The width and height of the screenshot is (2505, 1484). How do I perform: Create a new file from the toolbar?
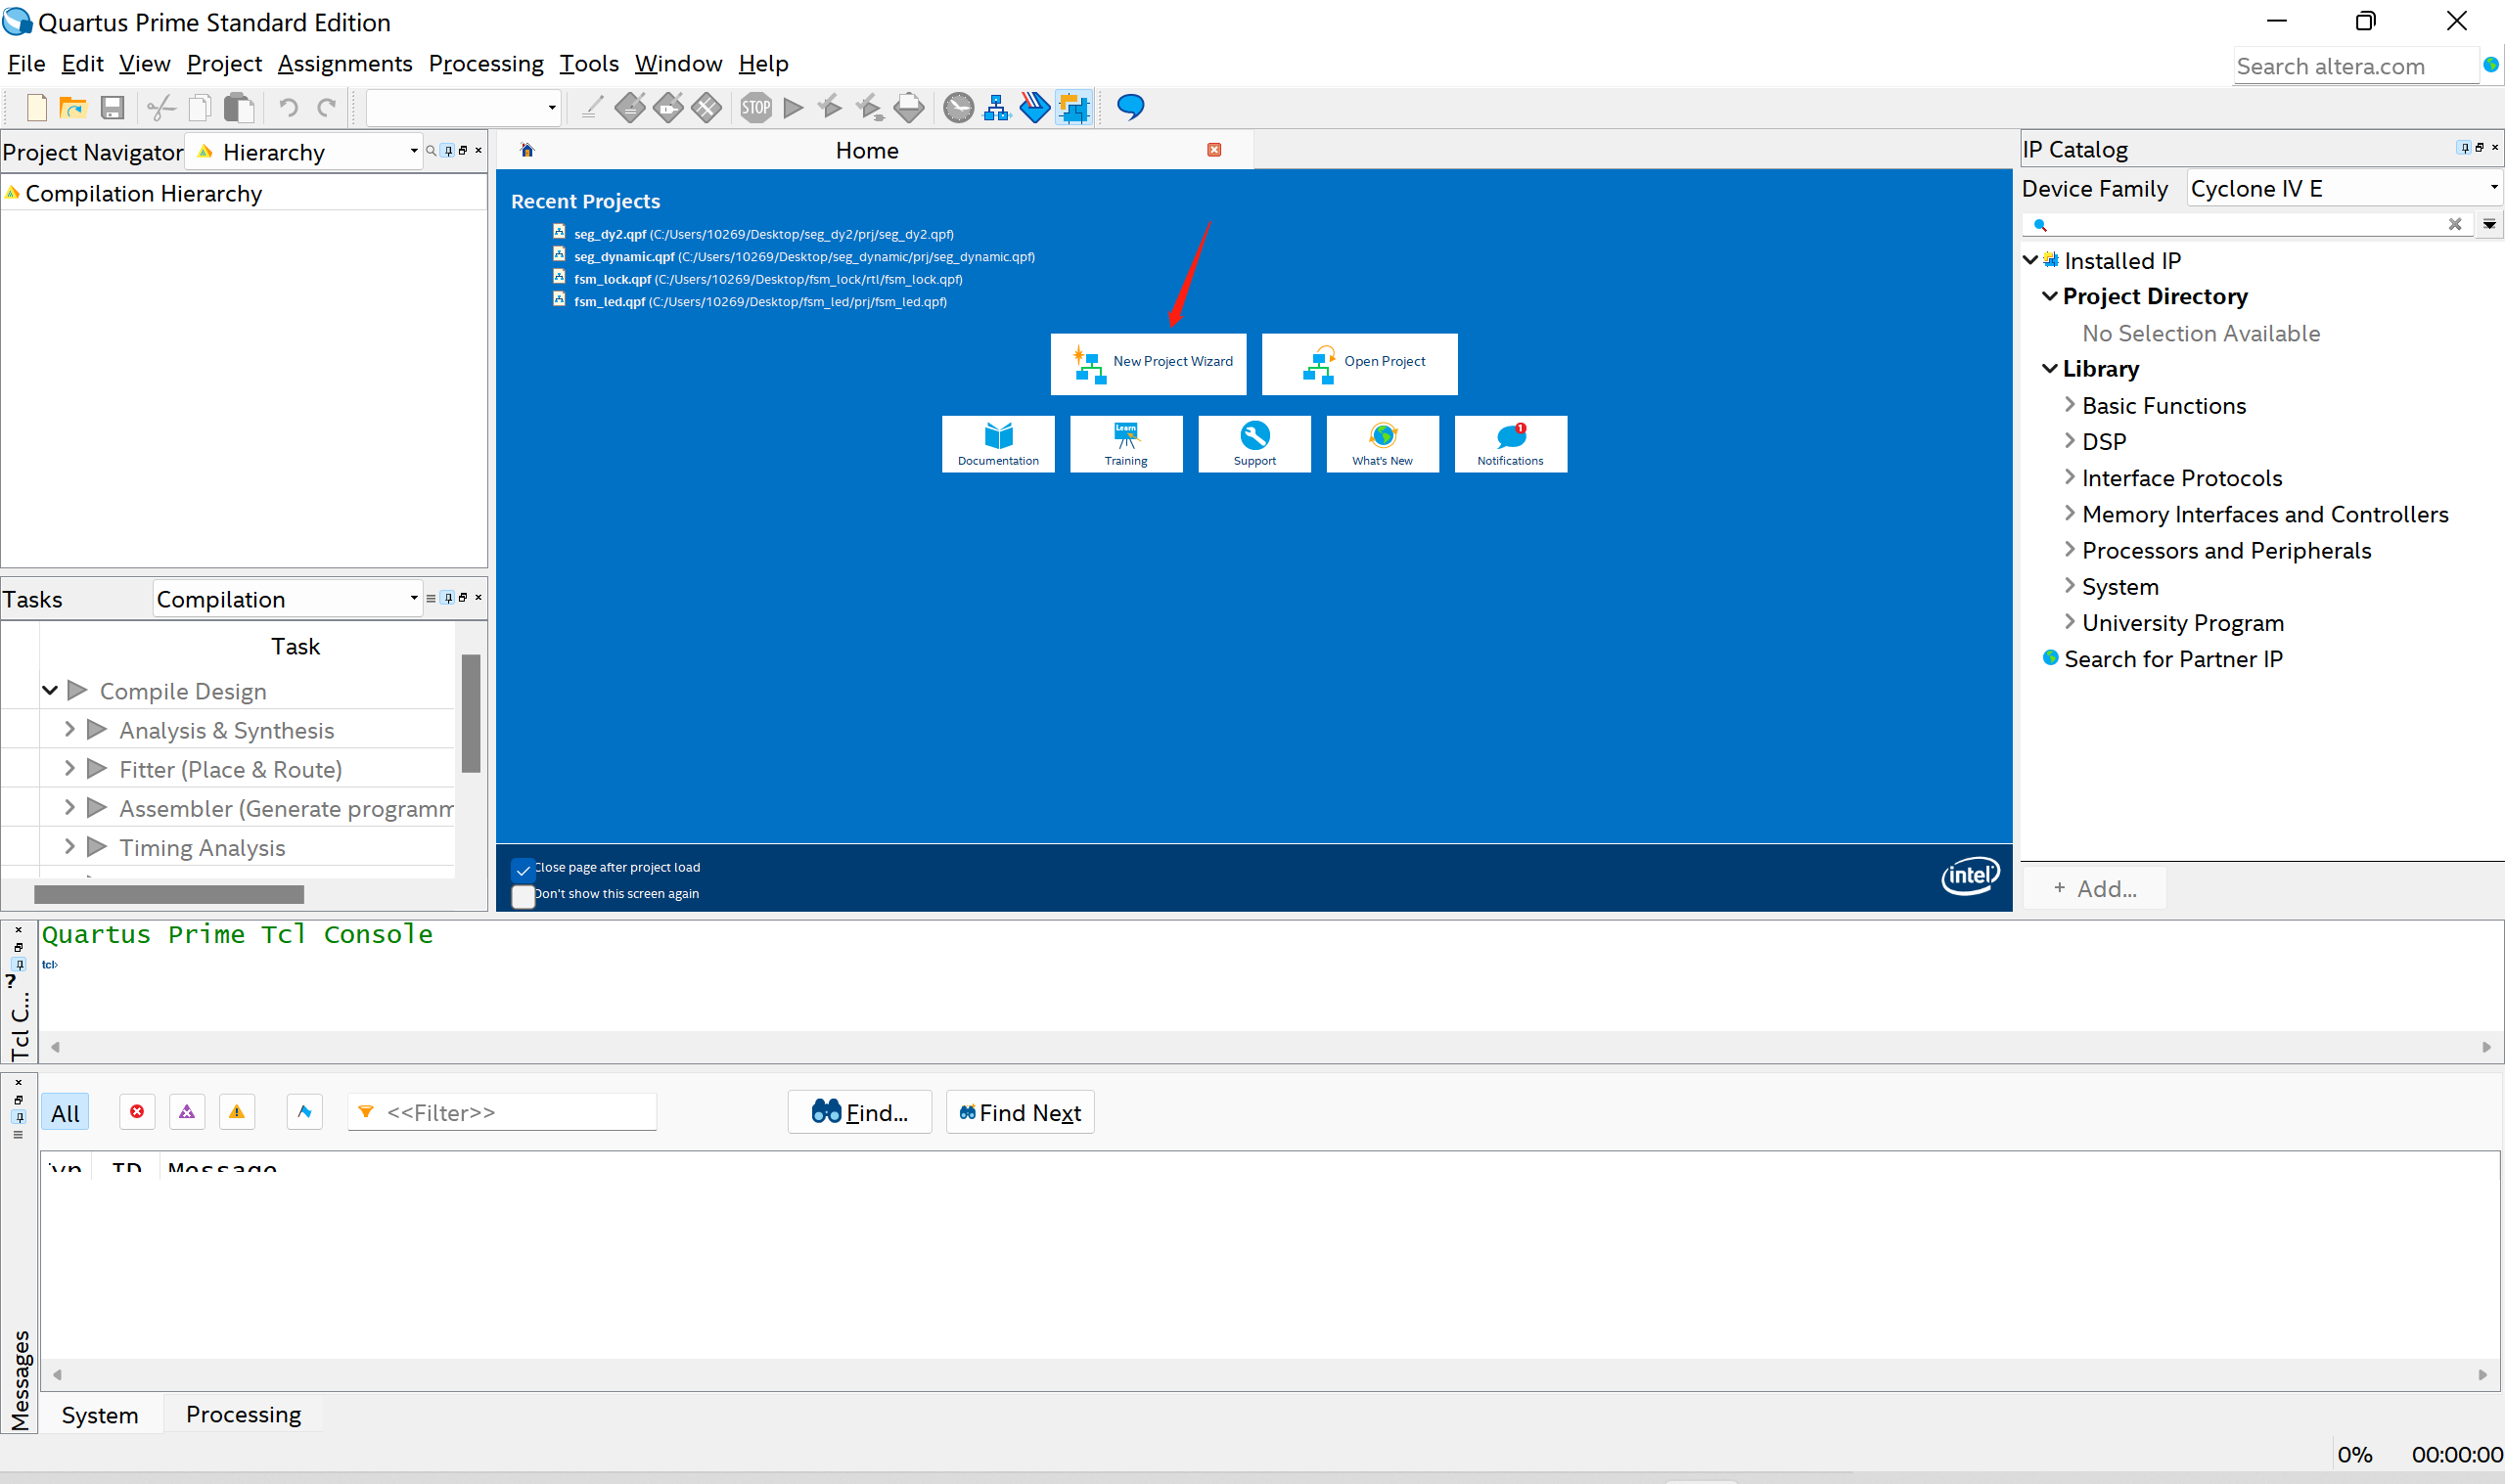(36, 107)
